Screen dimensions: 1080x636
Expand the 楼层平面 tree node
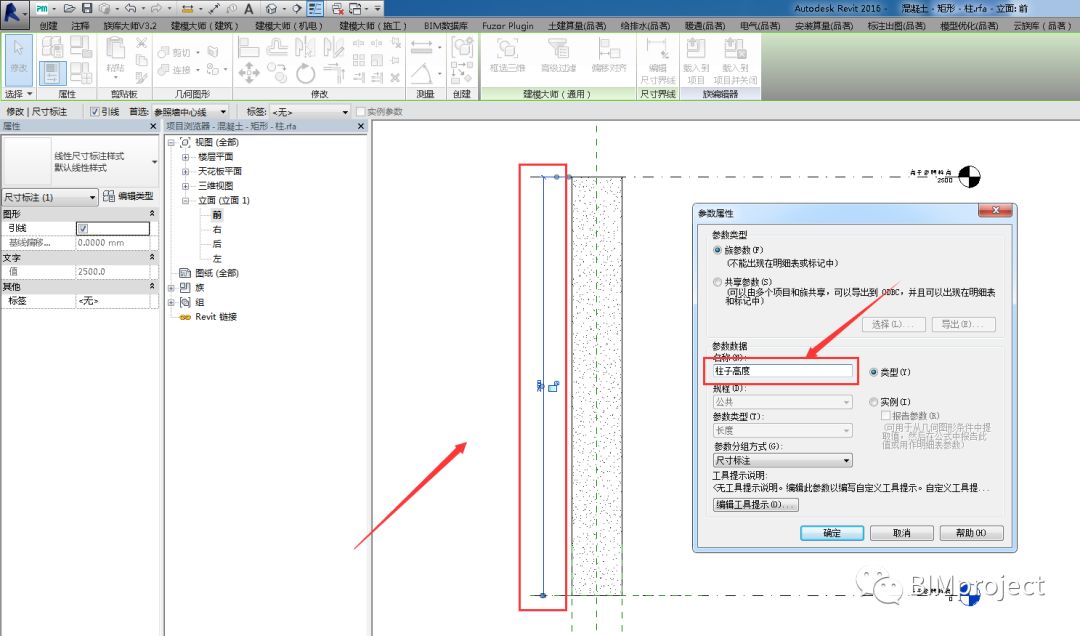pyautogui.click(x=185, y=157)
